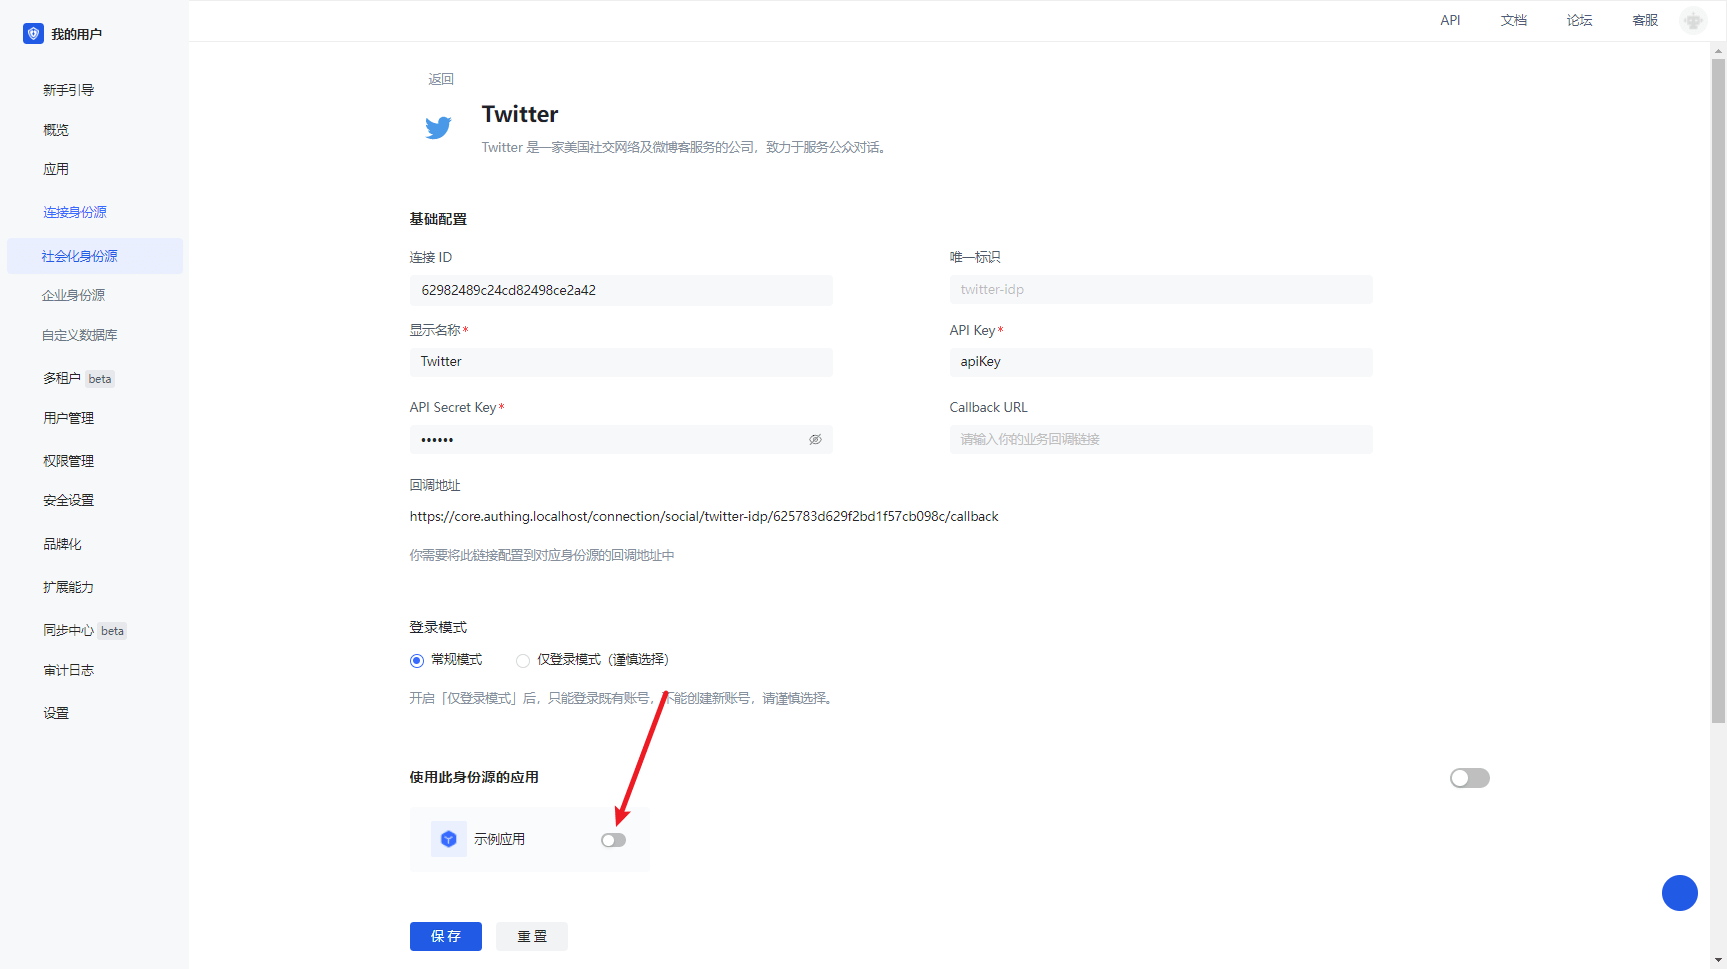Click the 示例应用 app icon
1727x969 pixels.
(448, 839)
